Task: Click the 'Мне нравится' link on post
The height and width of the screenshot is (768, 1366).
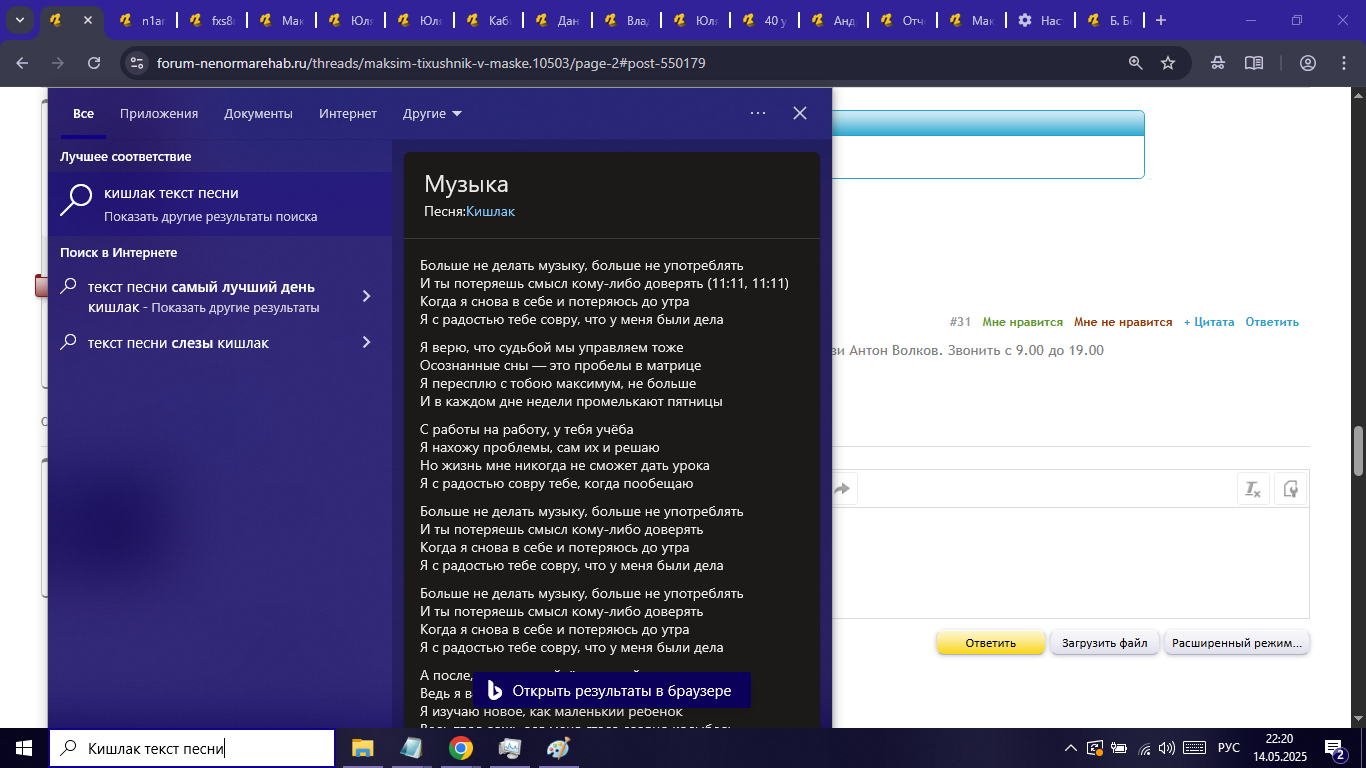Action: [1022, 322]
